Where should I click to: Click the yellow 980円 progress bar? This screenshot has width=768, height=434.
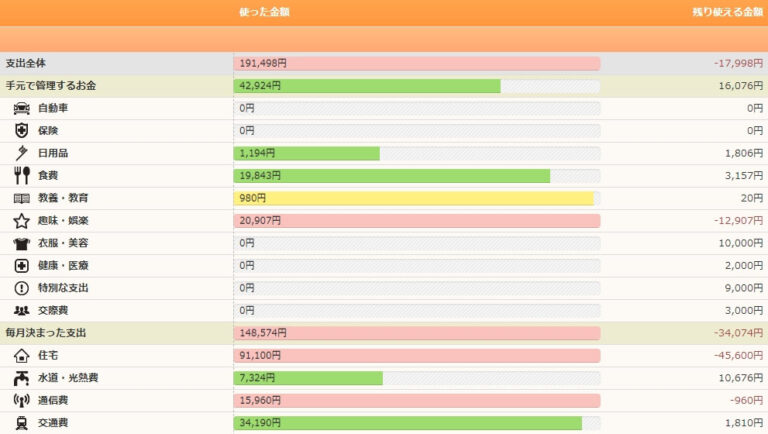click(x=414, y=198)
